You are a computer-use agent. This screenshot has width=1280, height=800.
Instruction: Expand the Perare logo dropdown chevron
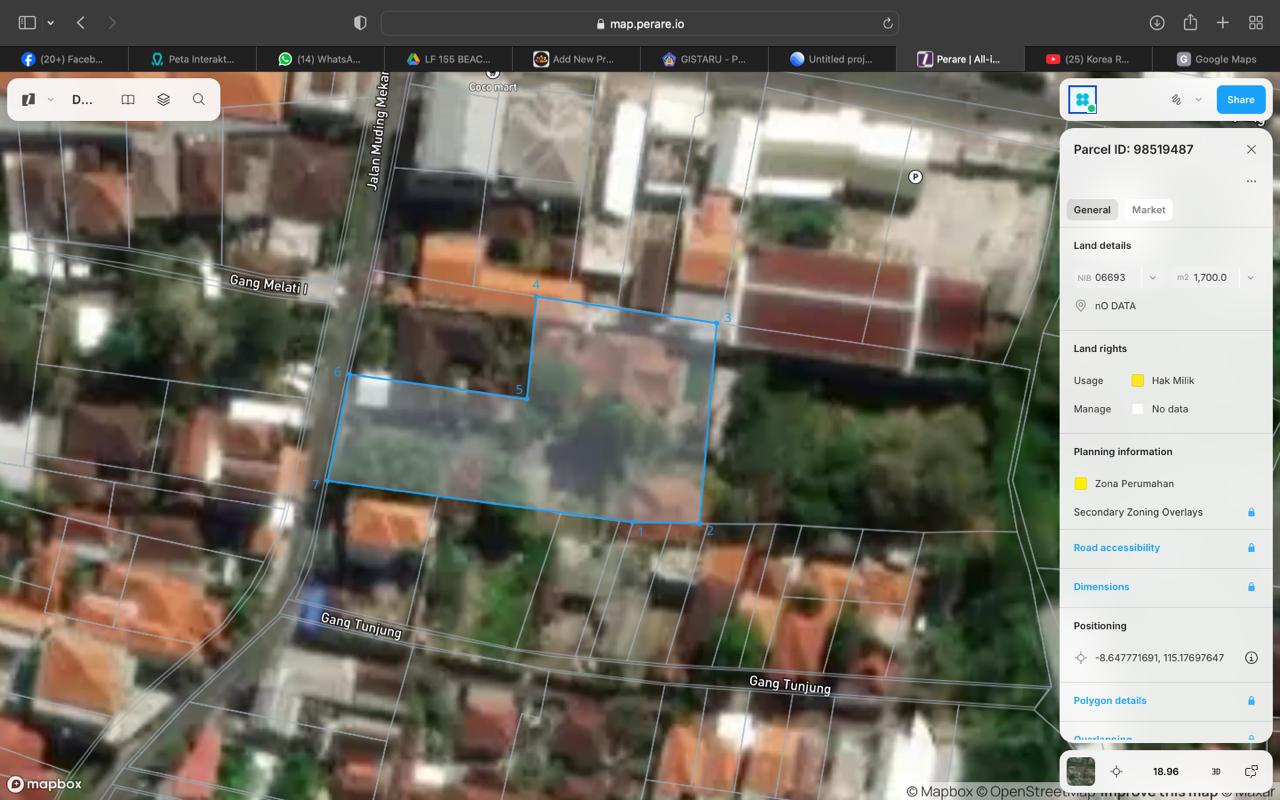pyautogui.click(x=50, y=100)
